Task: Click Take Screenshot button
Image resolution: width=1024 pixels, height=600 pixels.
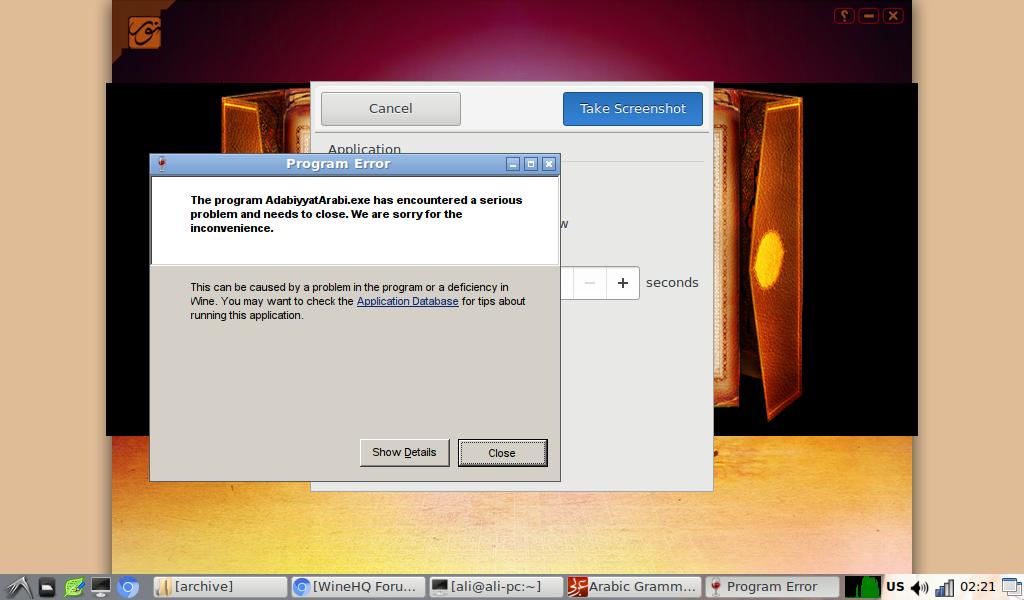Action: (x=632, y=108)
